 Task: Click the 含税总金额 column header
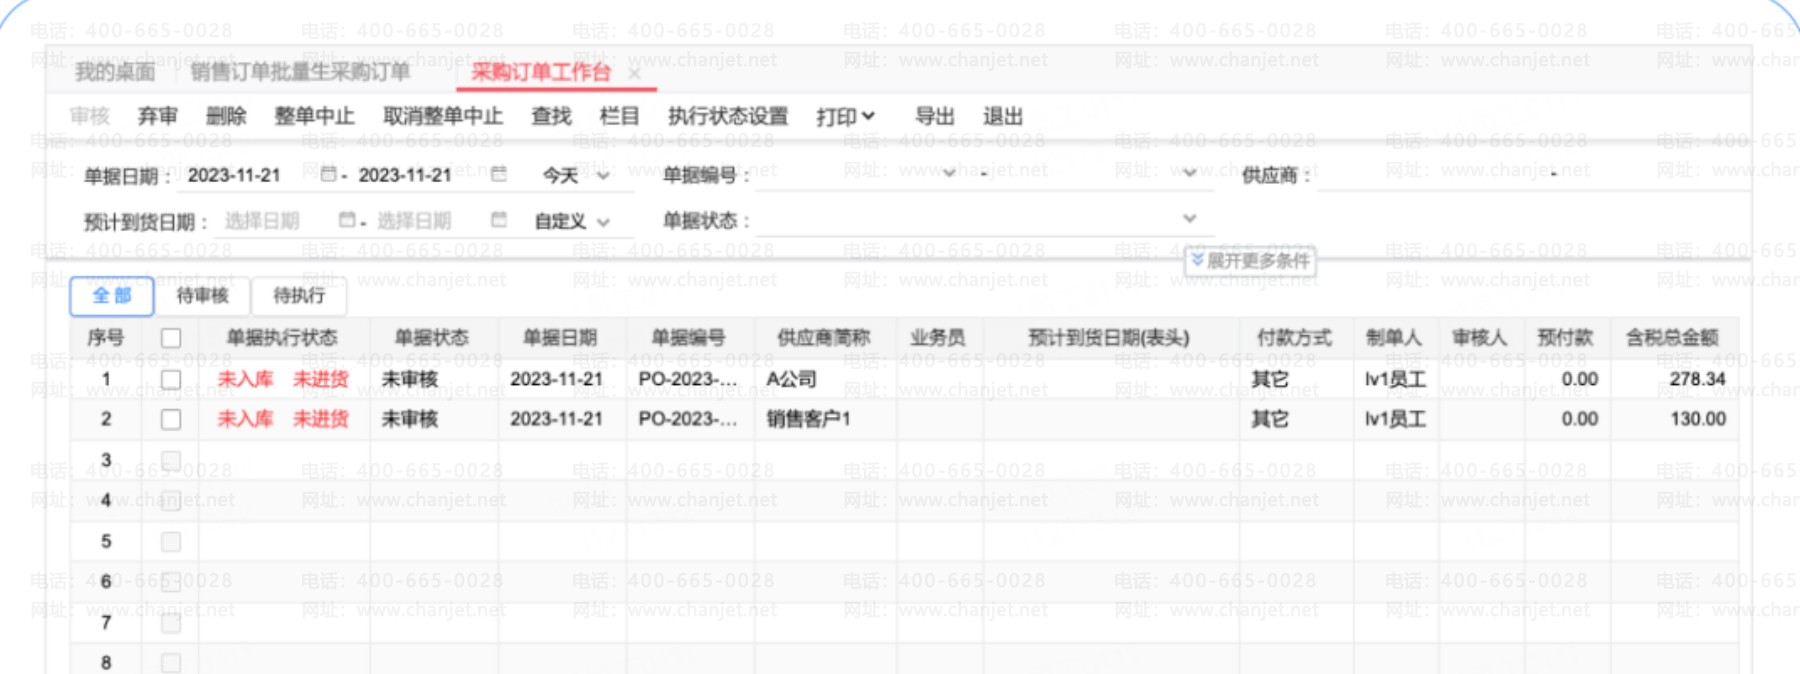tap(1671, 338)
